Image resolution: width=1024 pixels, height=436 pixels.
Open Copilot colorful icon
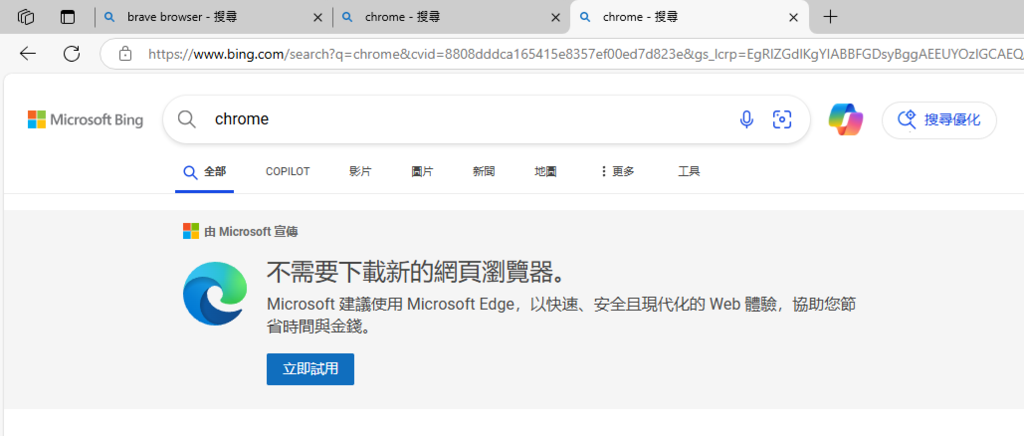tap(846, 119)
